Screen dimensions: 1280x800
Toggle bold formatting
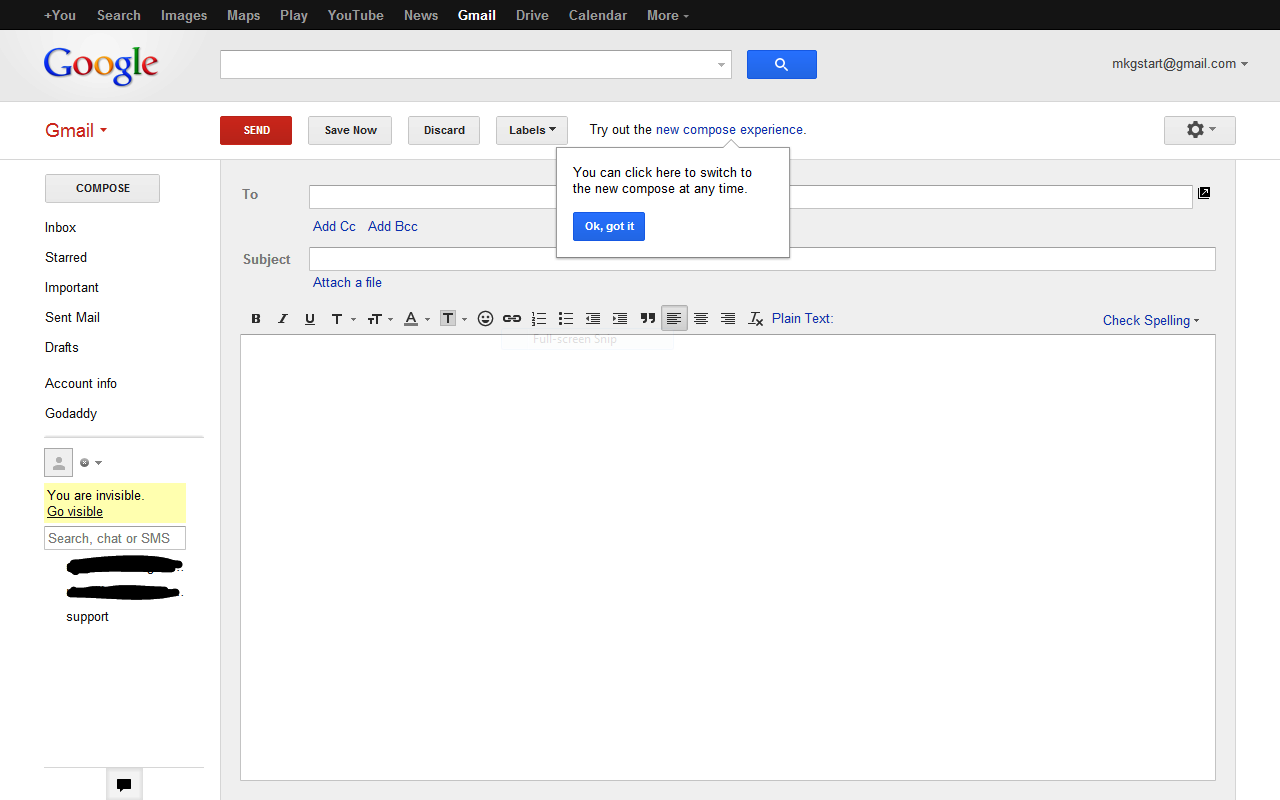point(256,319)
